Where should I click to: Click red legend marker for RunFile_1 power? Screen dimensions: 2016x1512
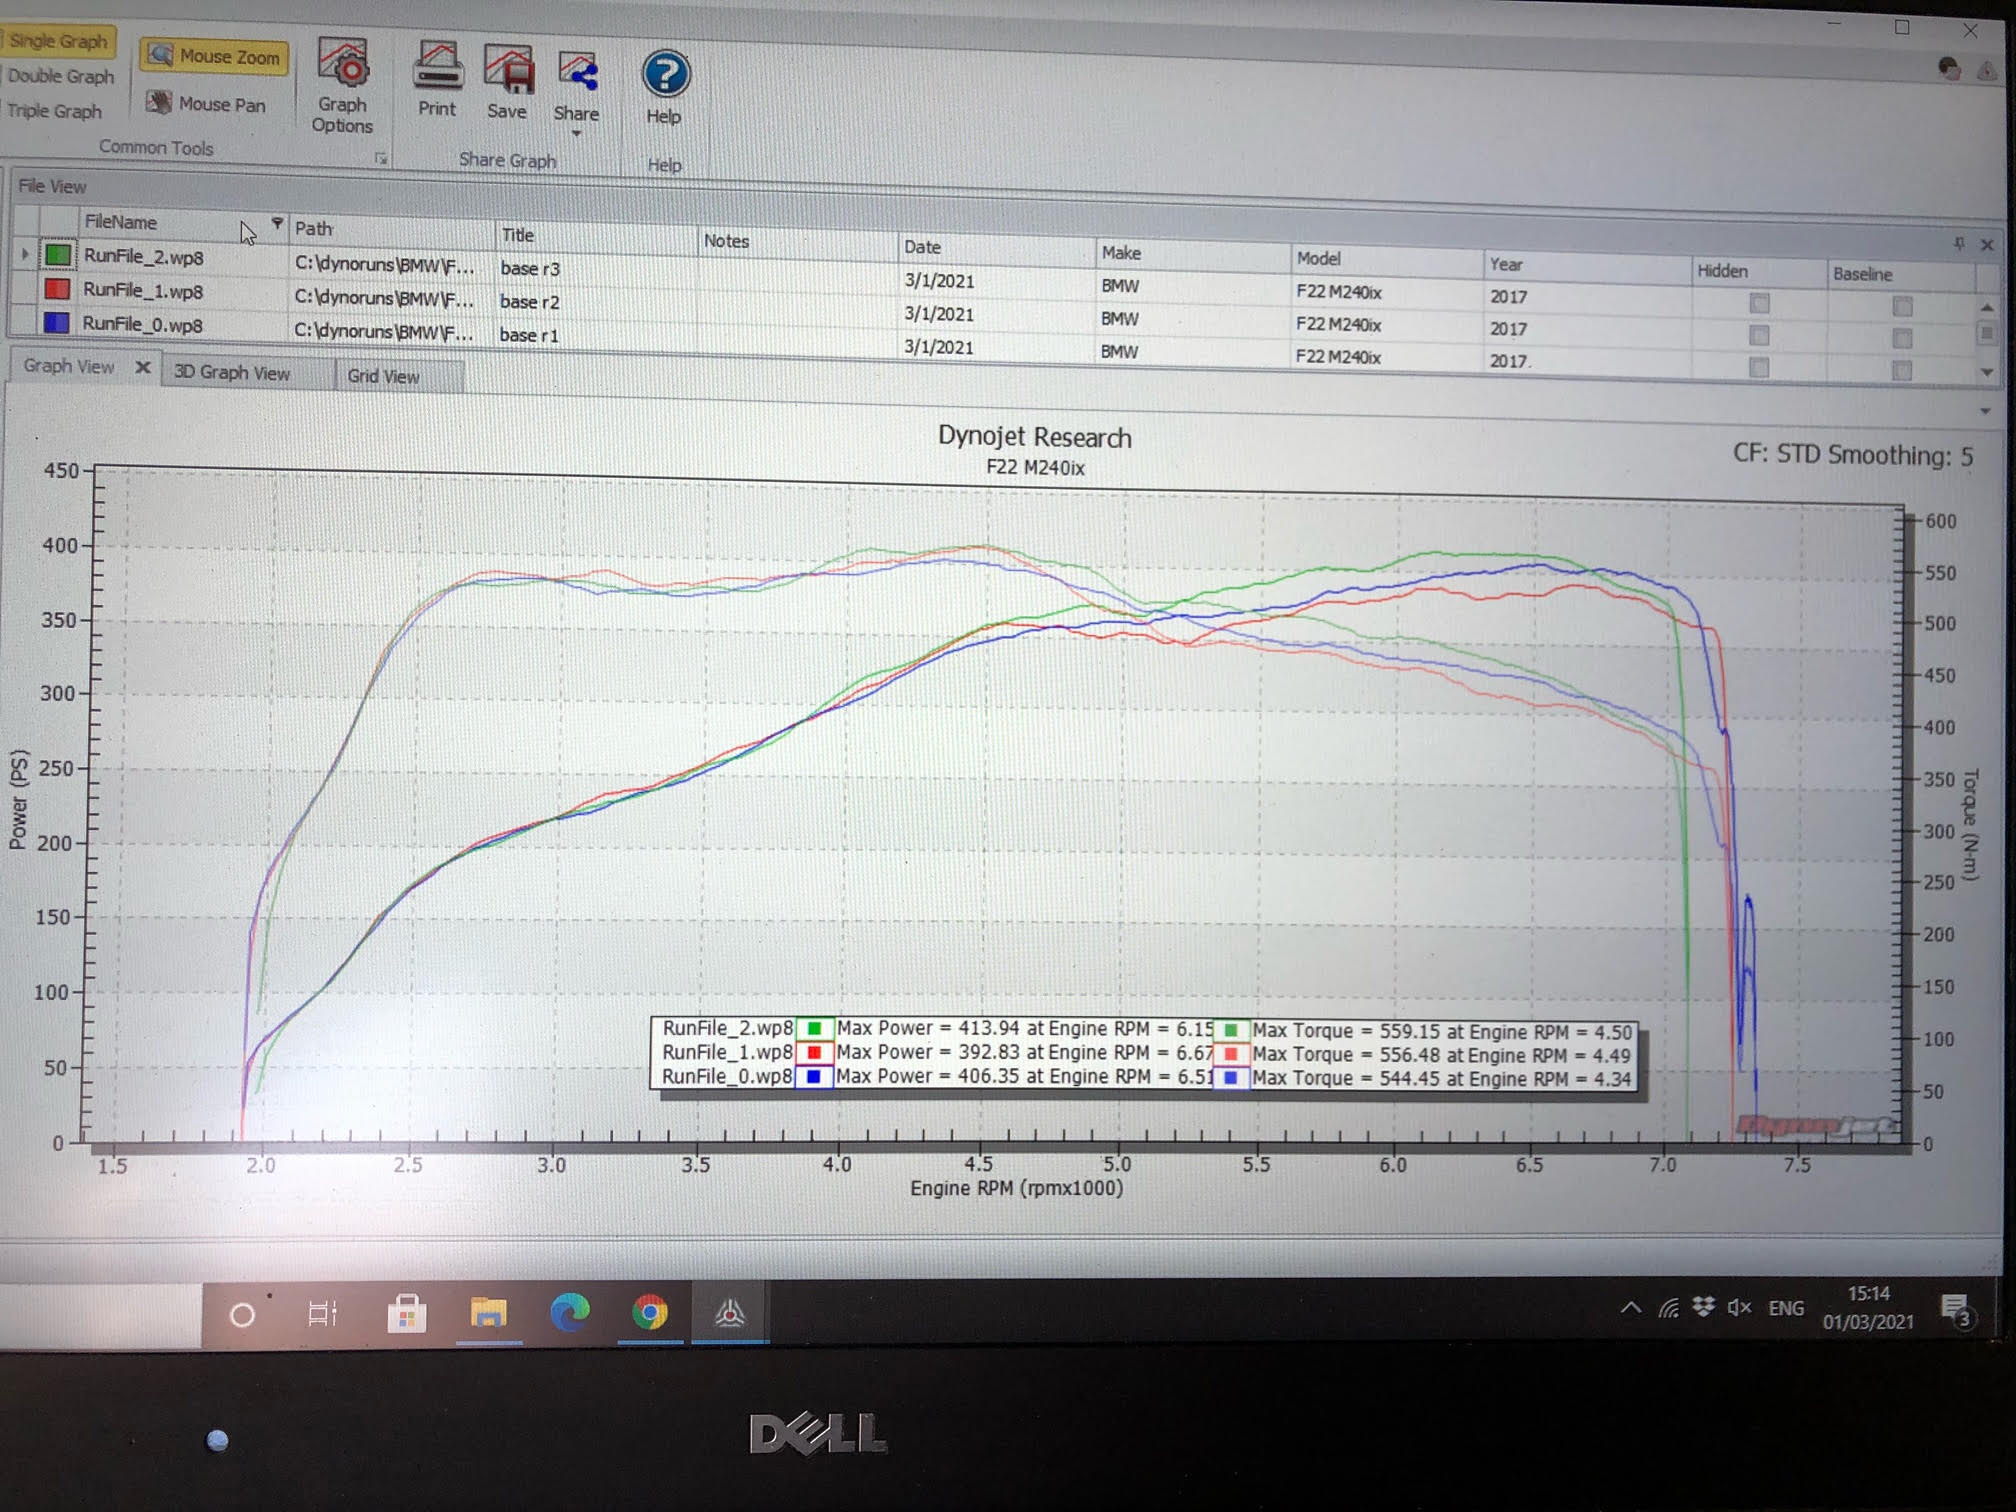(x=814, y=1052)
